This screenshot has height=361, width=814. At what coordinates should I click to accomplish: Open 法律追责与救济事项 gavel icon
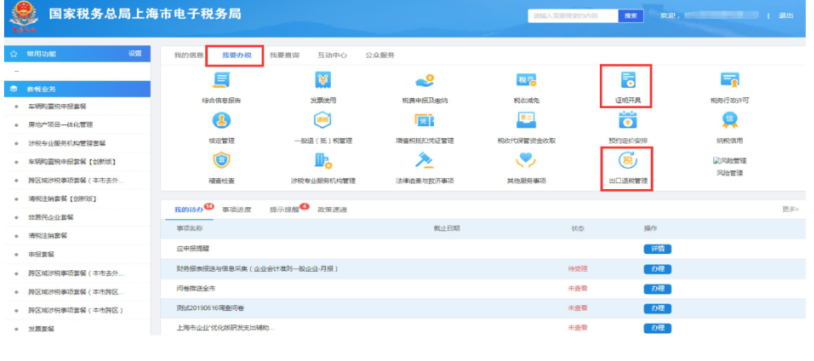pyautogui.click(x=424, y=161)
